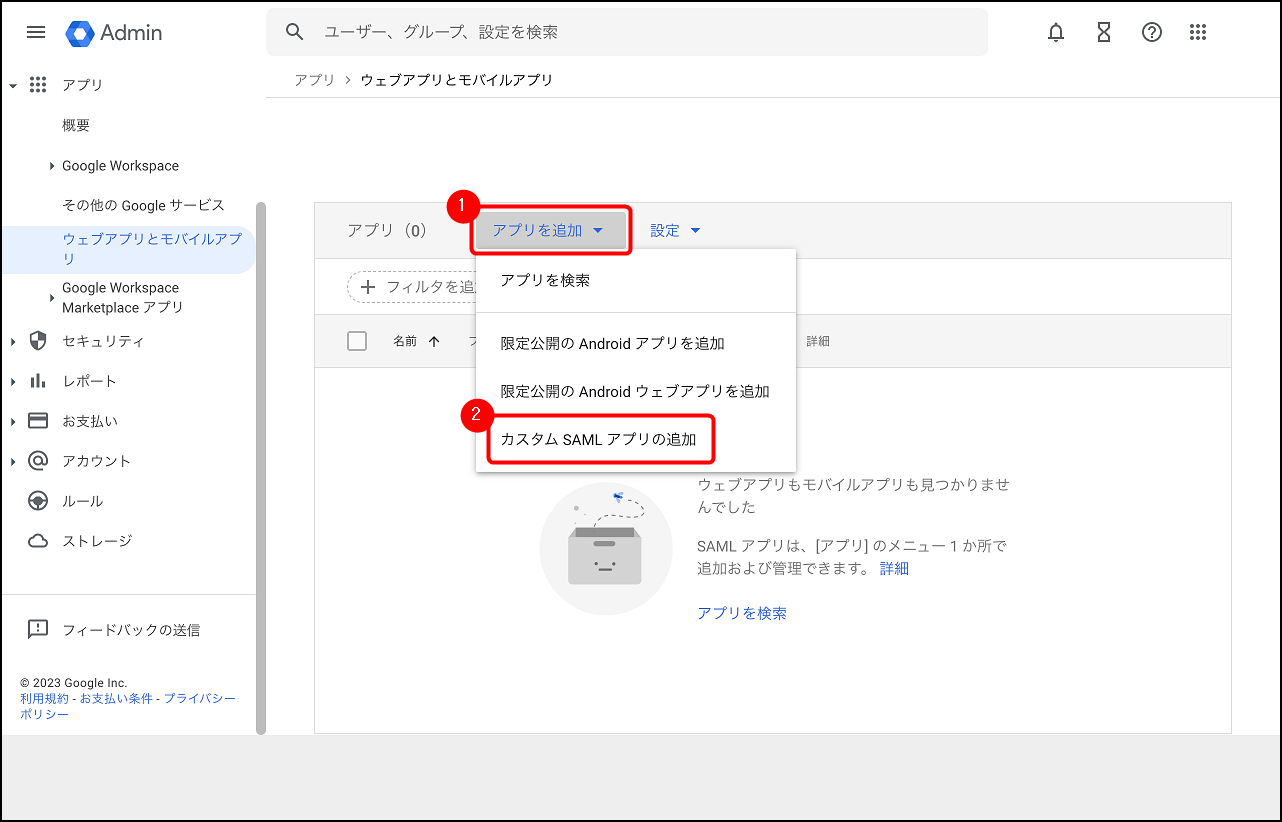Select 限定公開の Android アプリを追加
The height and width of the screenshot is (822, 1282).
pyautogui.click(x=612, y=343)
